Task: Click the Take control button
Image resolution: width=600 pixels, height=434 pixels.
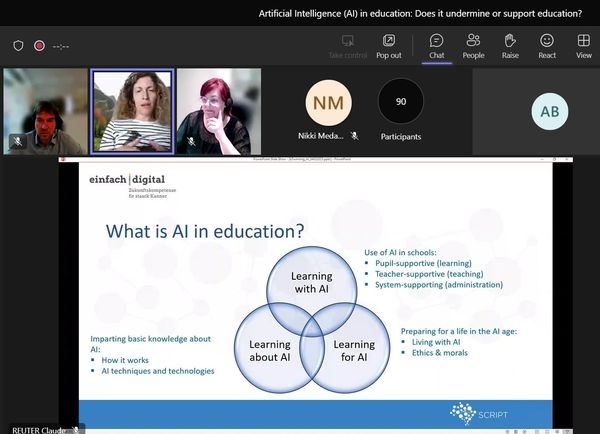Action: (x=347, y=47)
